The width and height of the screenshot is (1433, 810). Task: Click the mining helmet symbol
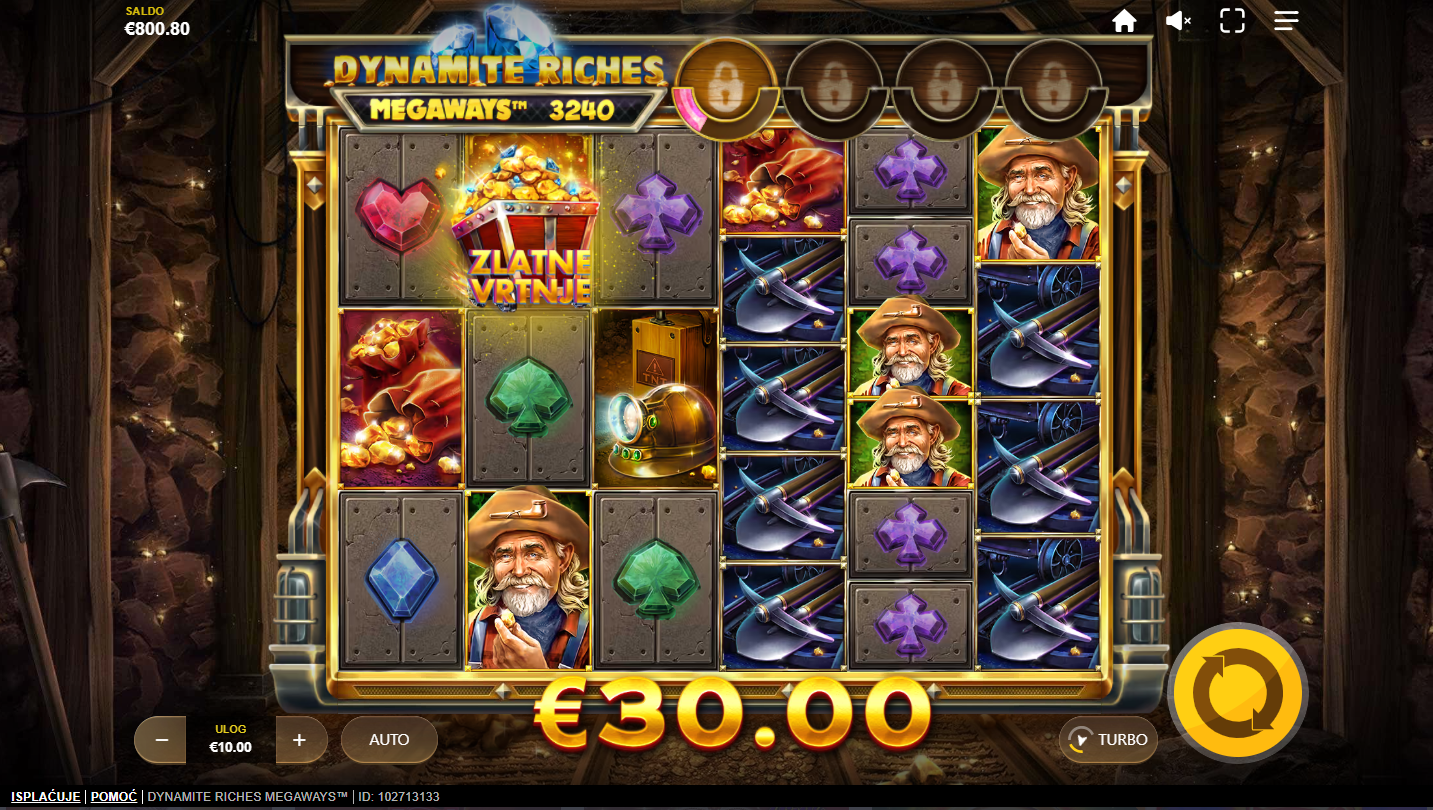pos(656,398)
